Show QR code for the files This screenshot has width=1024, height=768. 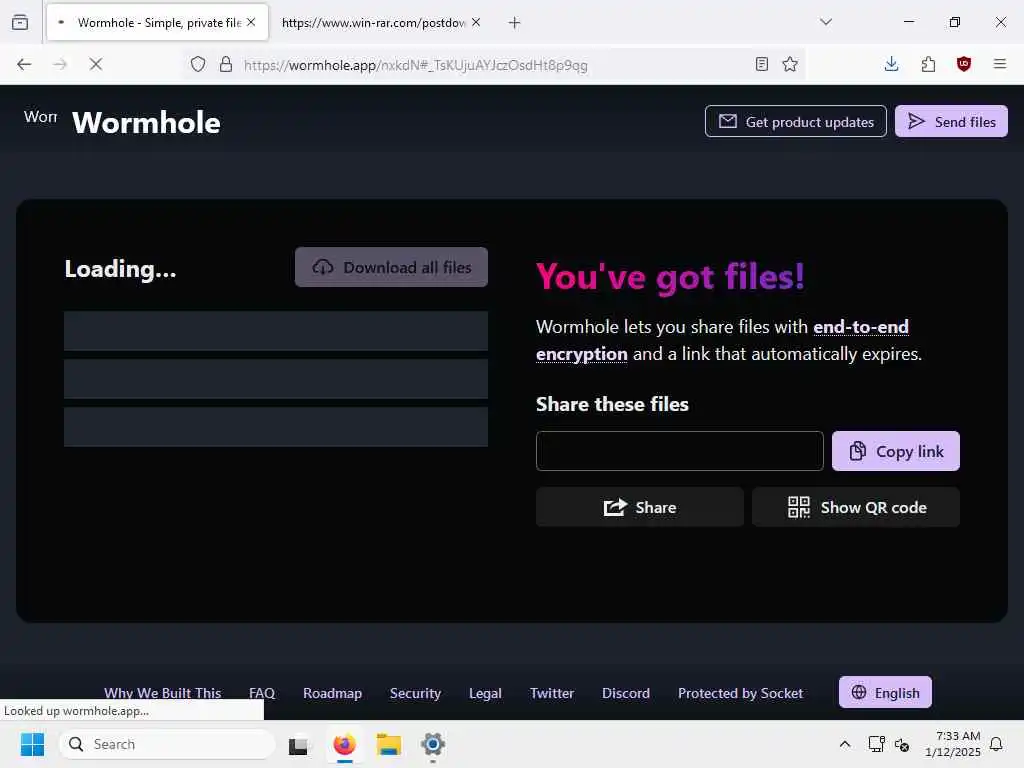[856, 507]
